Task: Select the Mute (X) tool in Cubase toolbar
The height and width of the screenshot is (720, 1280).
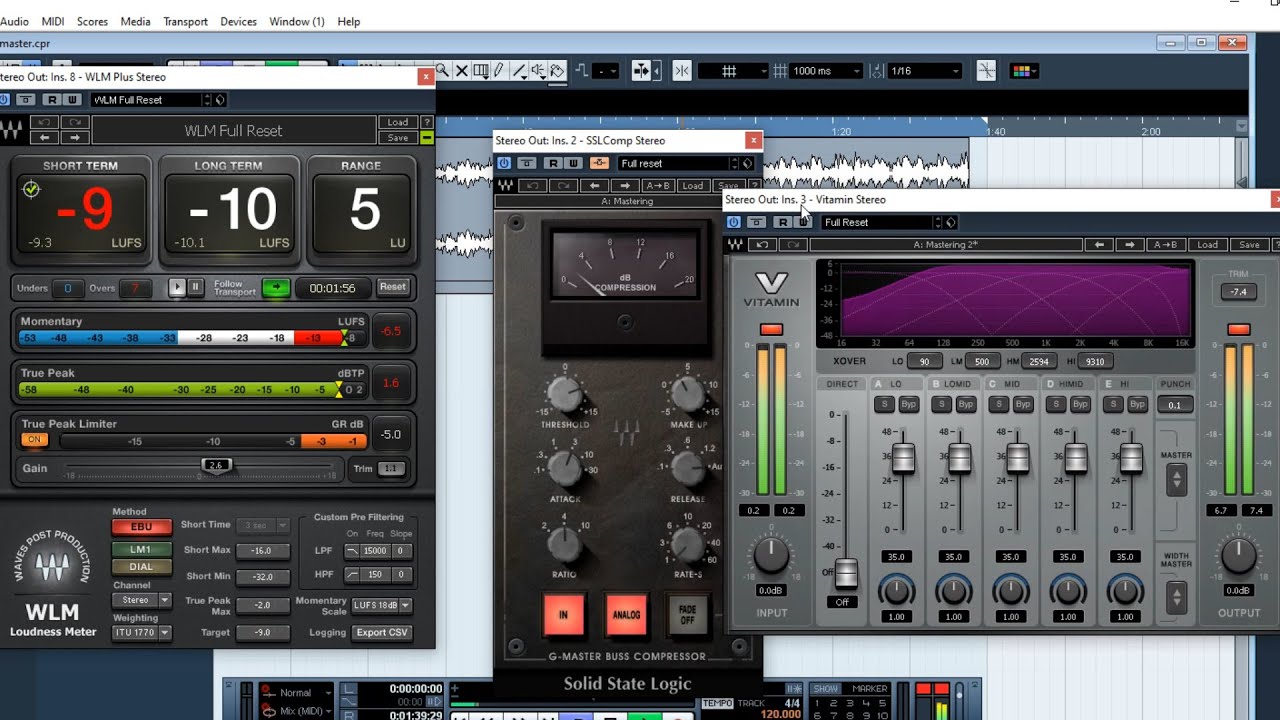Action: (462, 71)
